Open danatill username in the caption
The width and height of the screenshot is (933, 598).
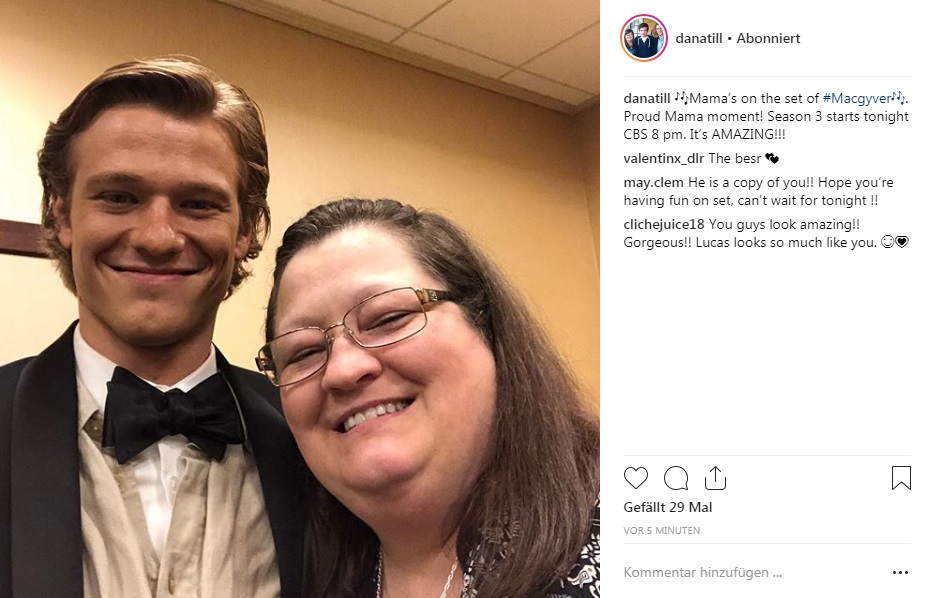click(x=647, y=98)
